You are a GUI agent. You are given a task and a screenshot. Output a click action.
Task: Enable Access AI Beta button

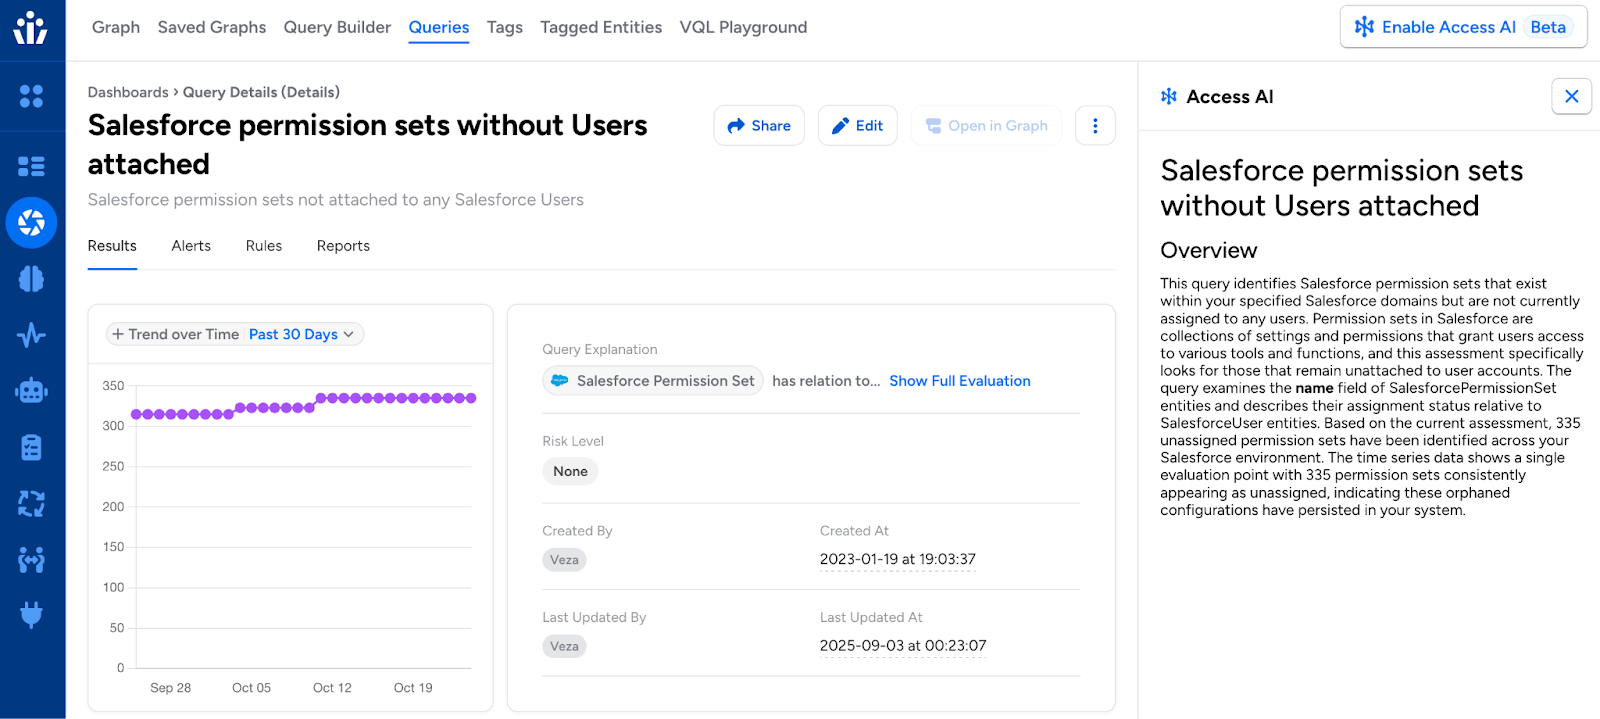point(1463,28)
